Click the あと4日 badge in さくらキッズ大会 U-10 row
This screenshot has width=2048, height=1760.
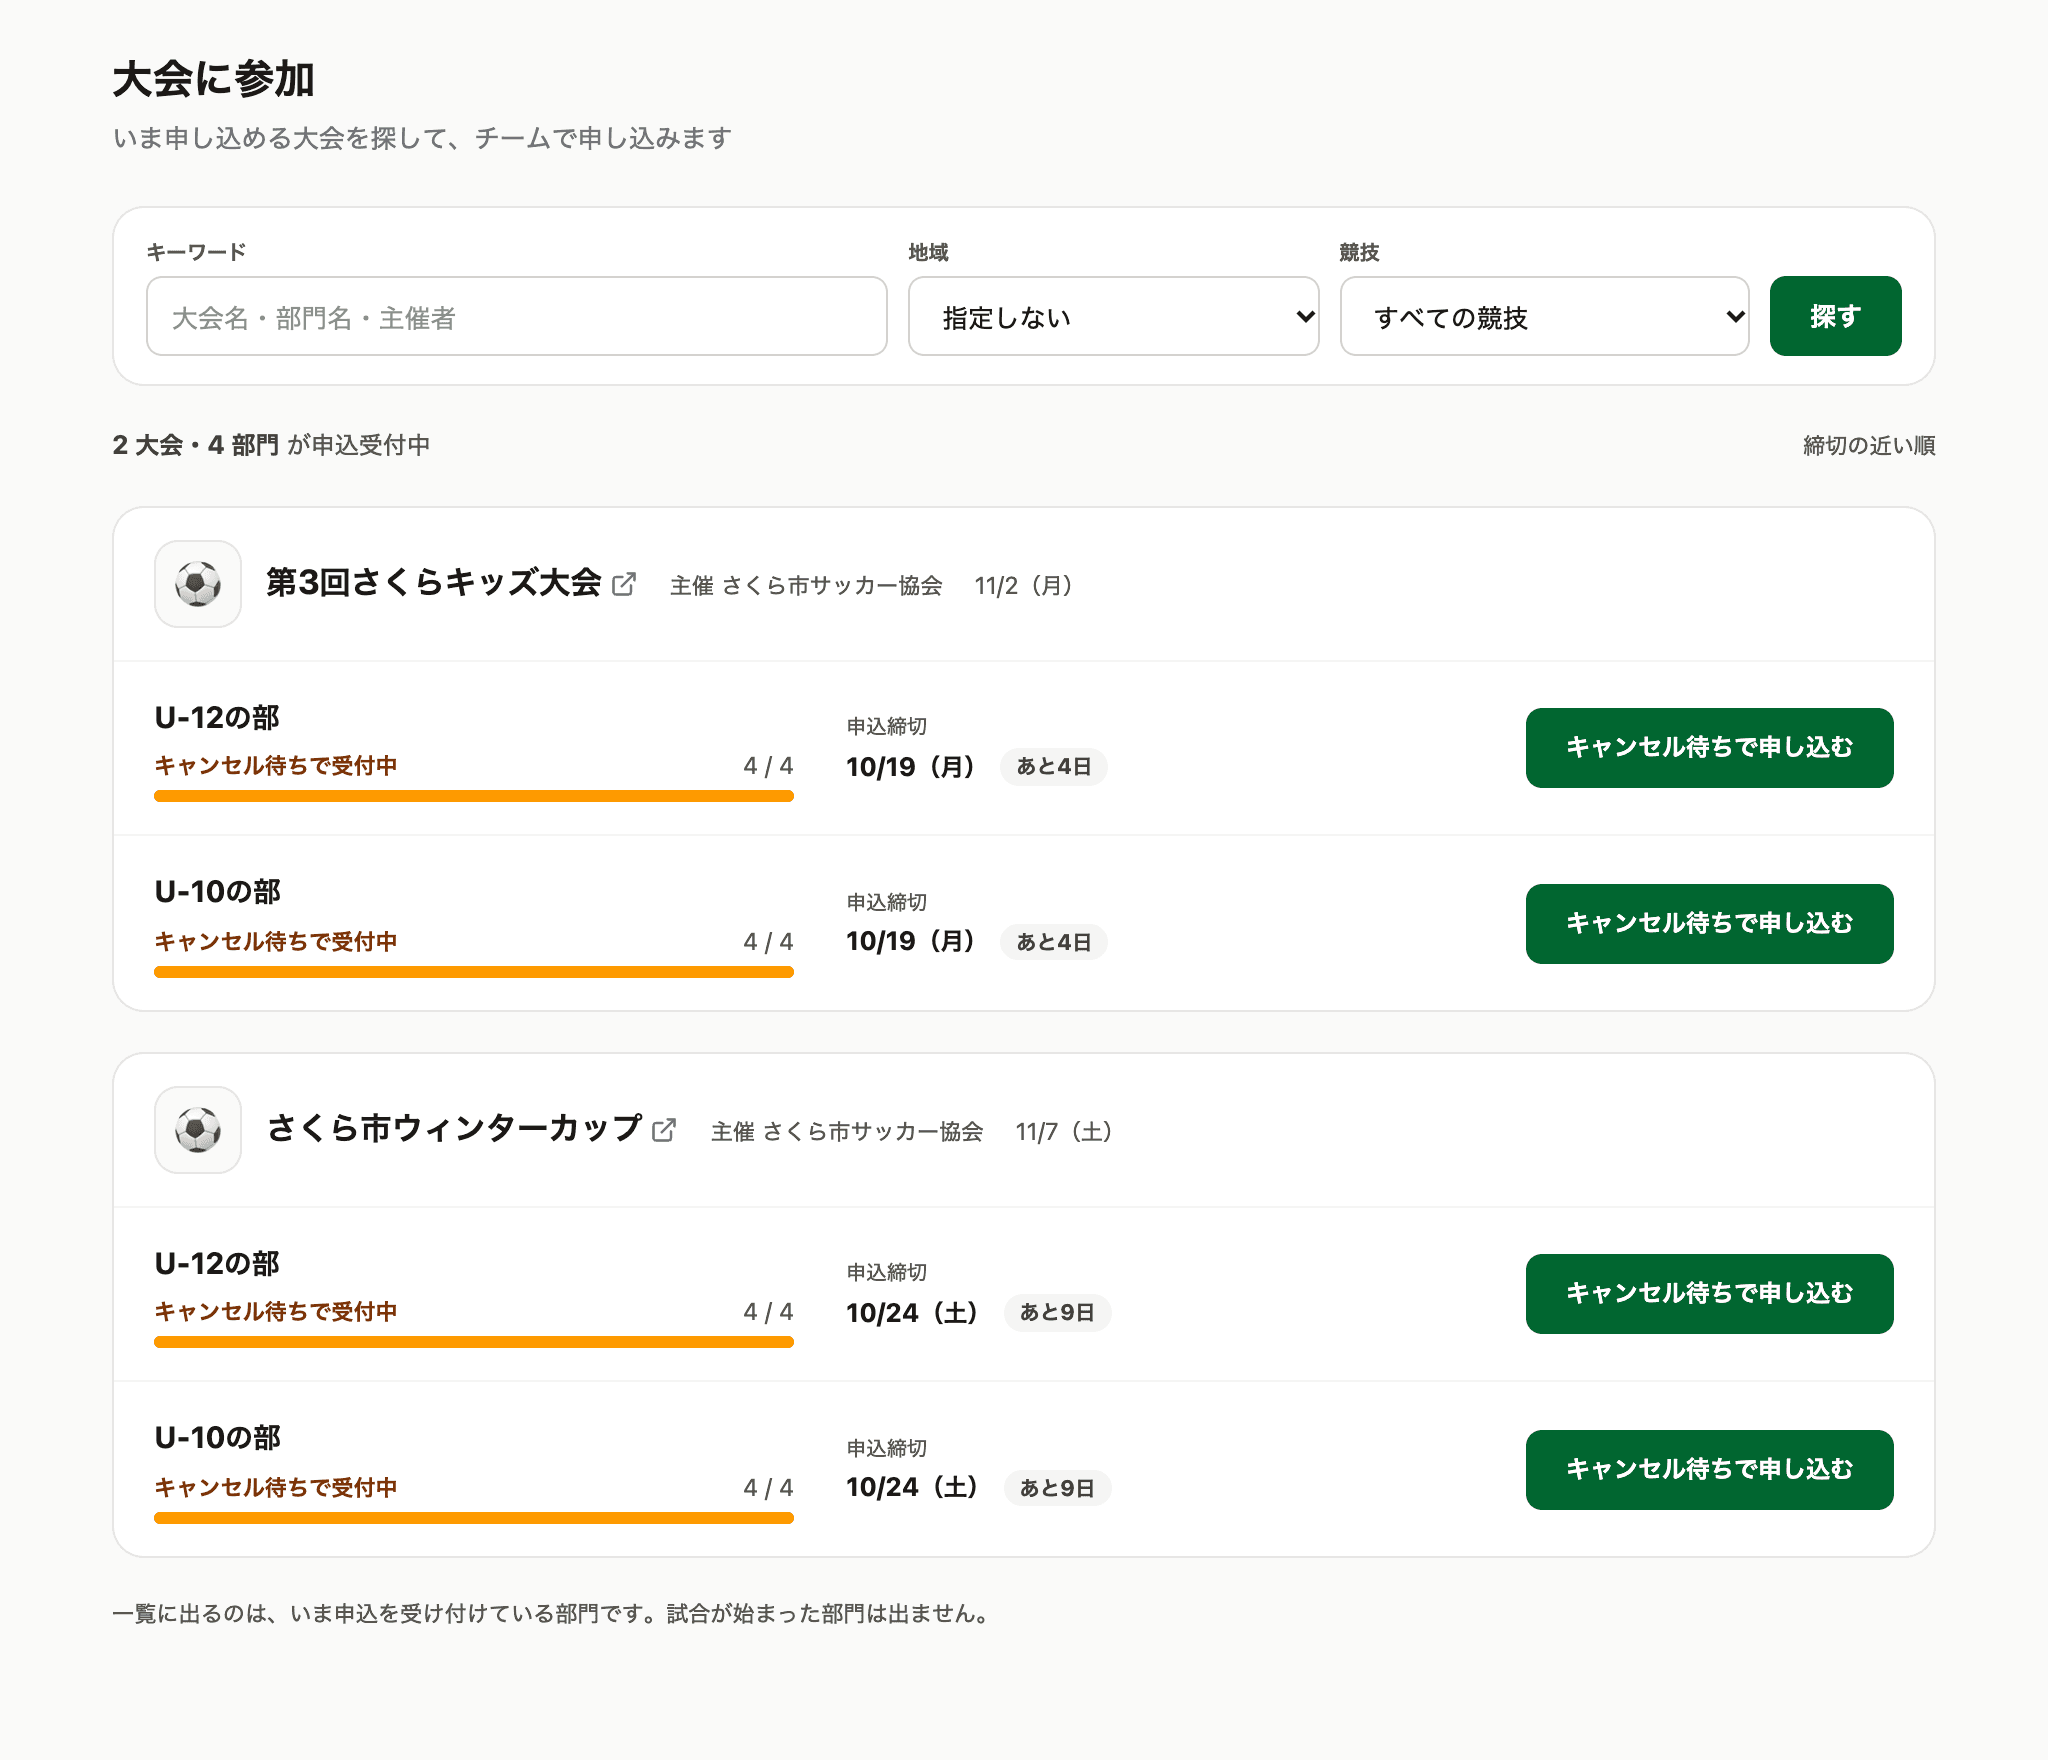[x=1054, y=942]
